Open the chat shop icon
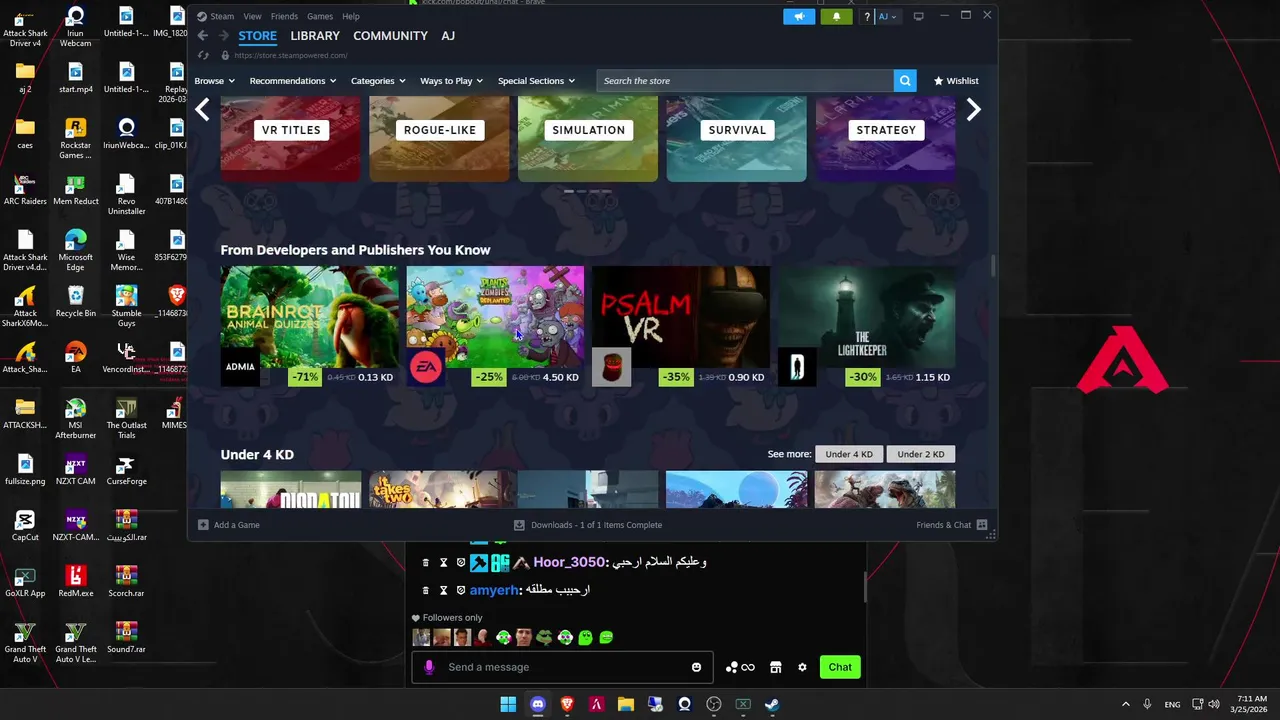The height and width of the screenshot is (720, 1280). click(775, 667)
